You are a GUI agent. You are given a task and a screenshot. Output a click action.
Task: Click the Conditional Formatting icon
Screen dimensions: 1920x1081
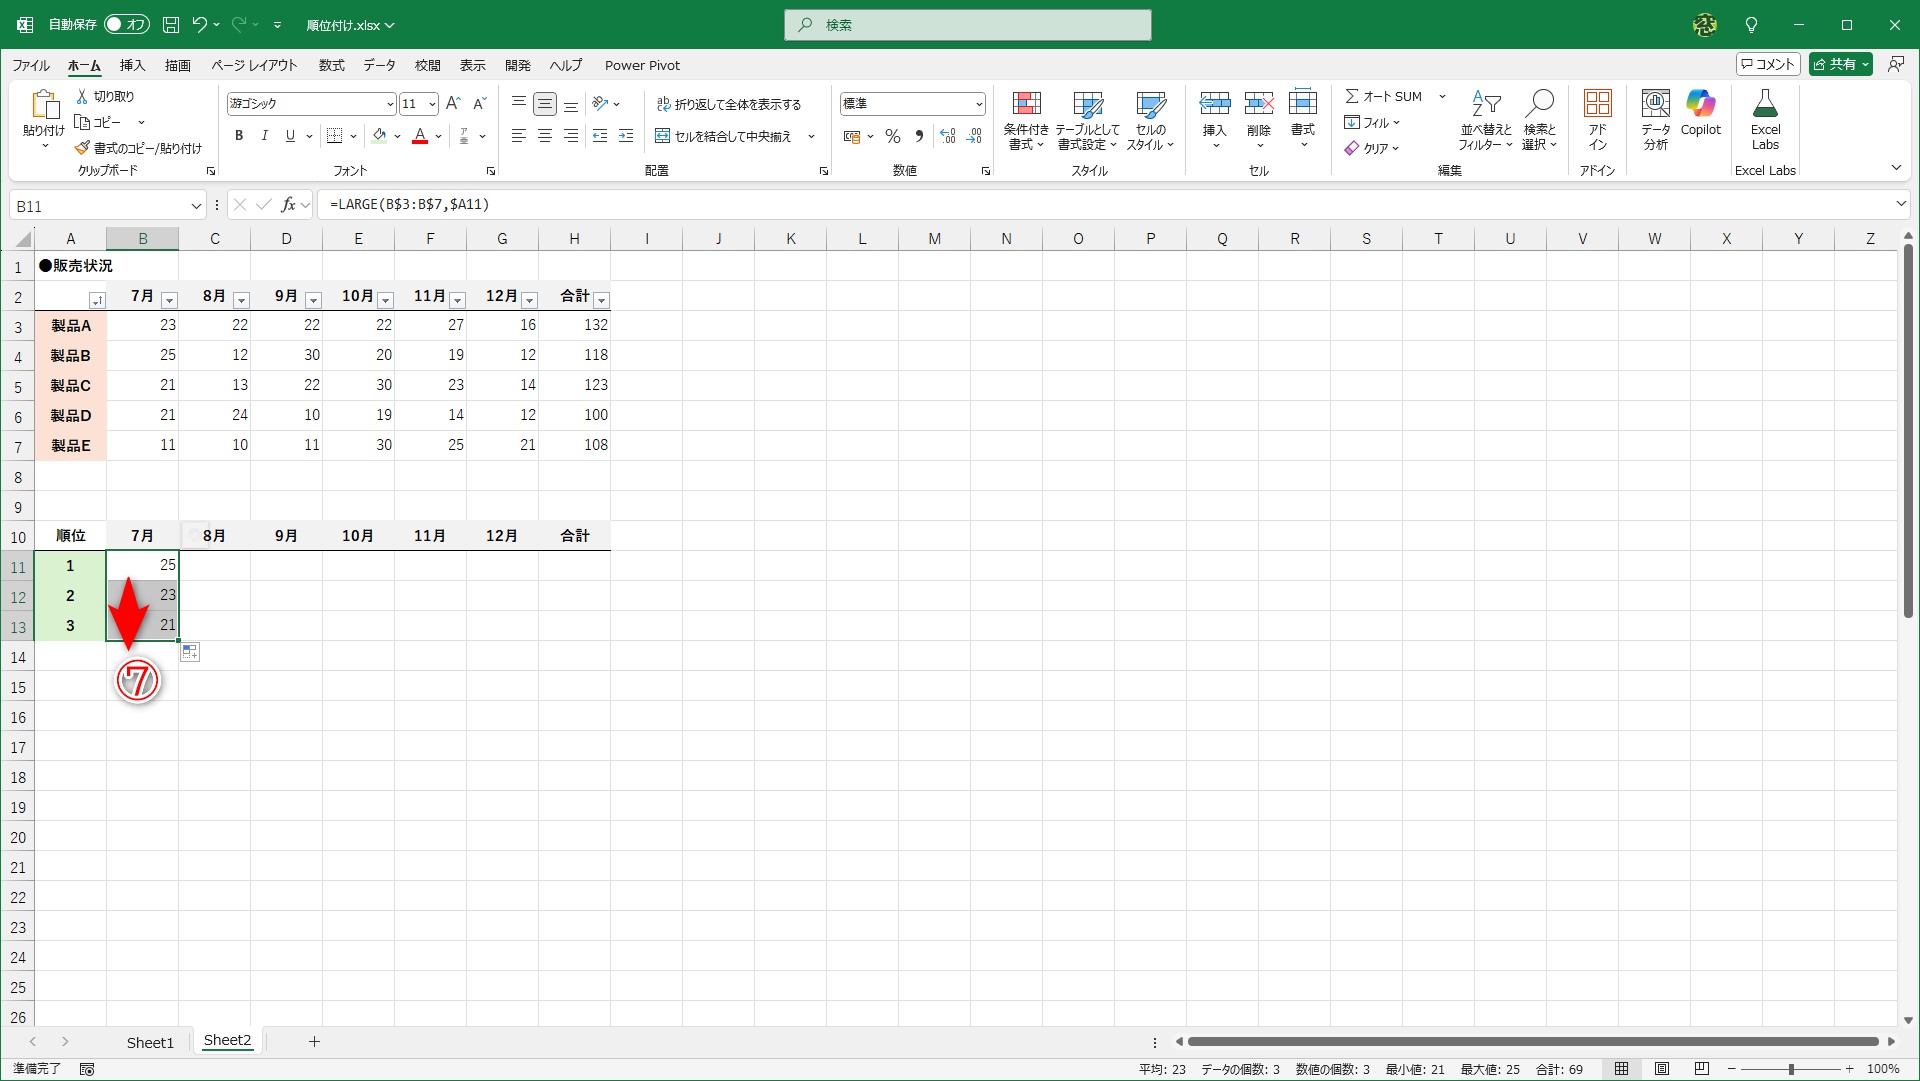(x=1026, y=105)
